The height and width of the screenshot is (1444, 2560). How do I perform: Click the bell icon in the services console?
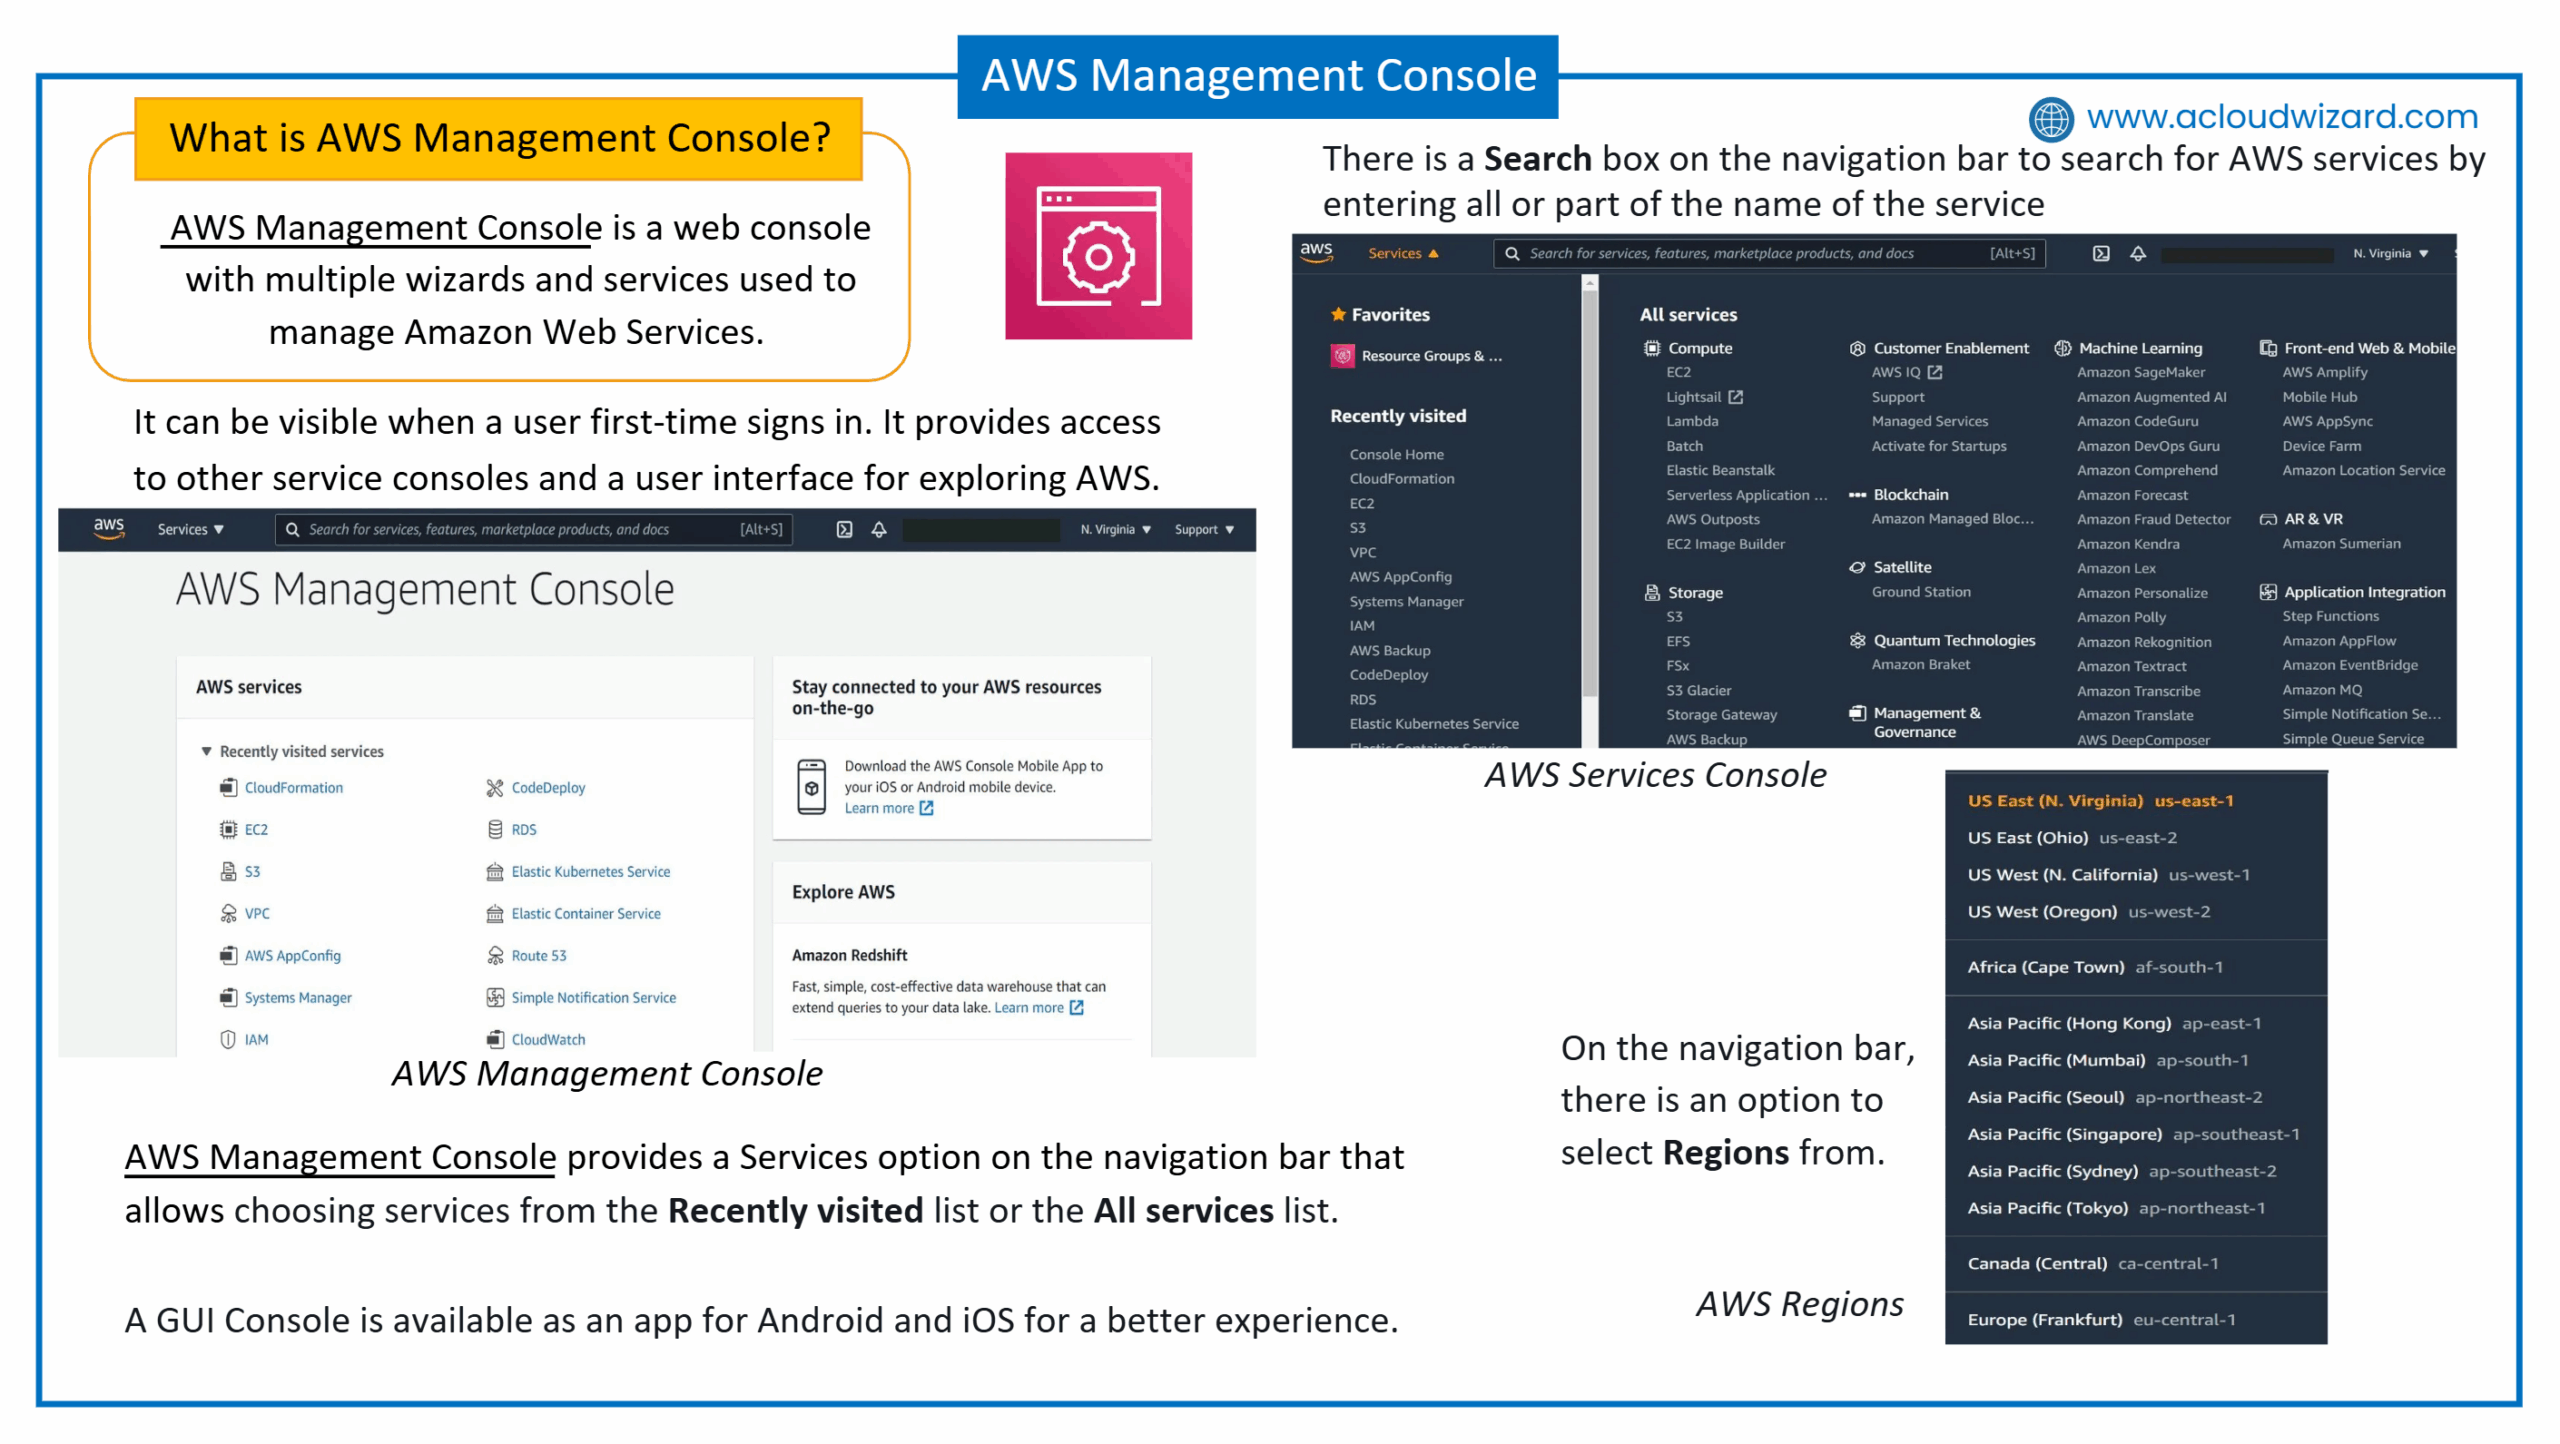[2138, 254]
